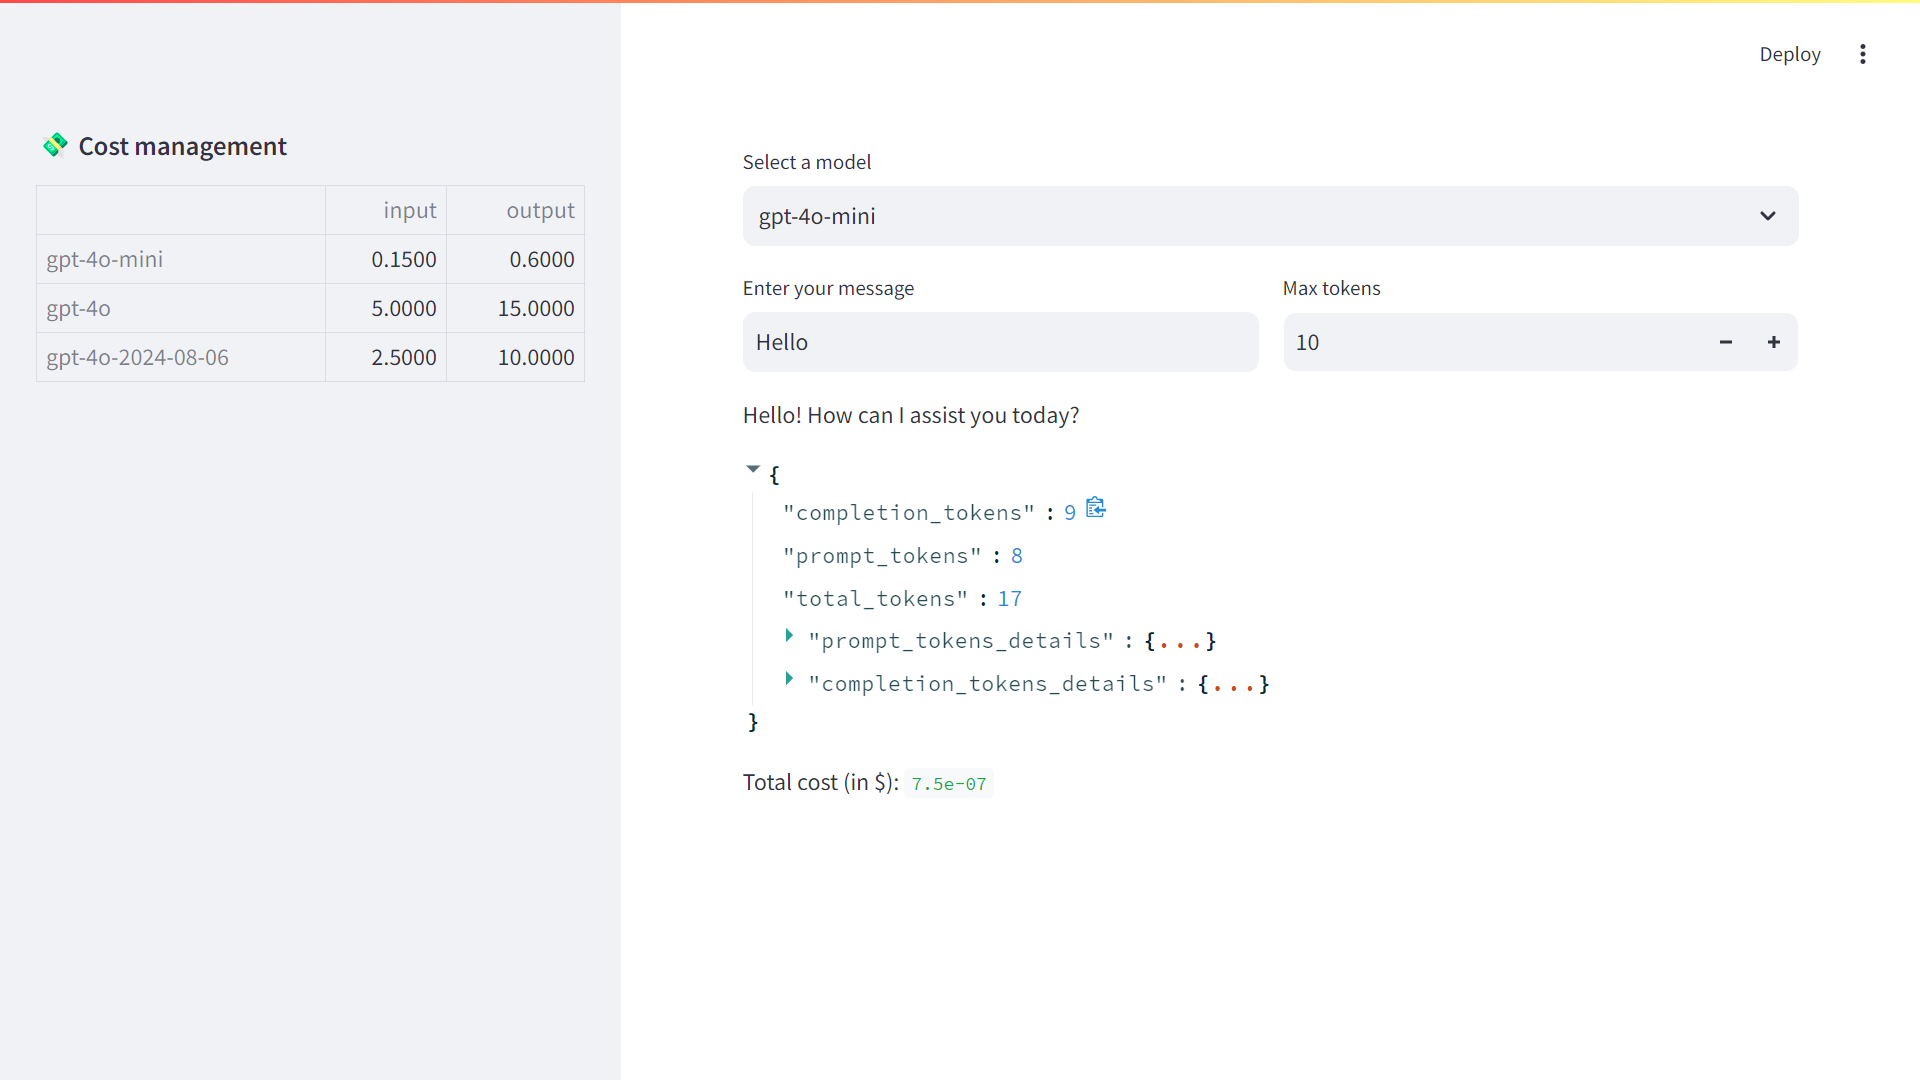Click the prompt_tokens value 8
The image size is (1920, 1080).
pos(1016,556)
